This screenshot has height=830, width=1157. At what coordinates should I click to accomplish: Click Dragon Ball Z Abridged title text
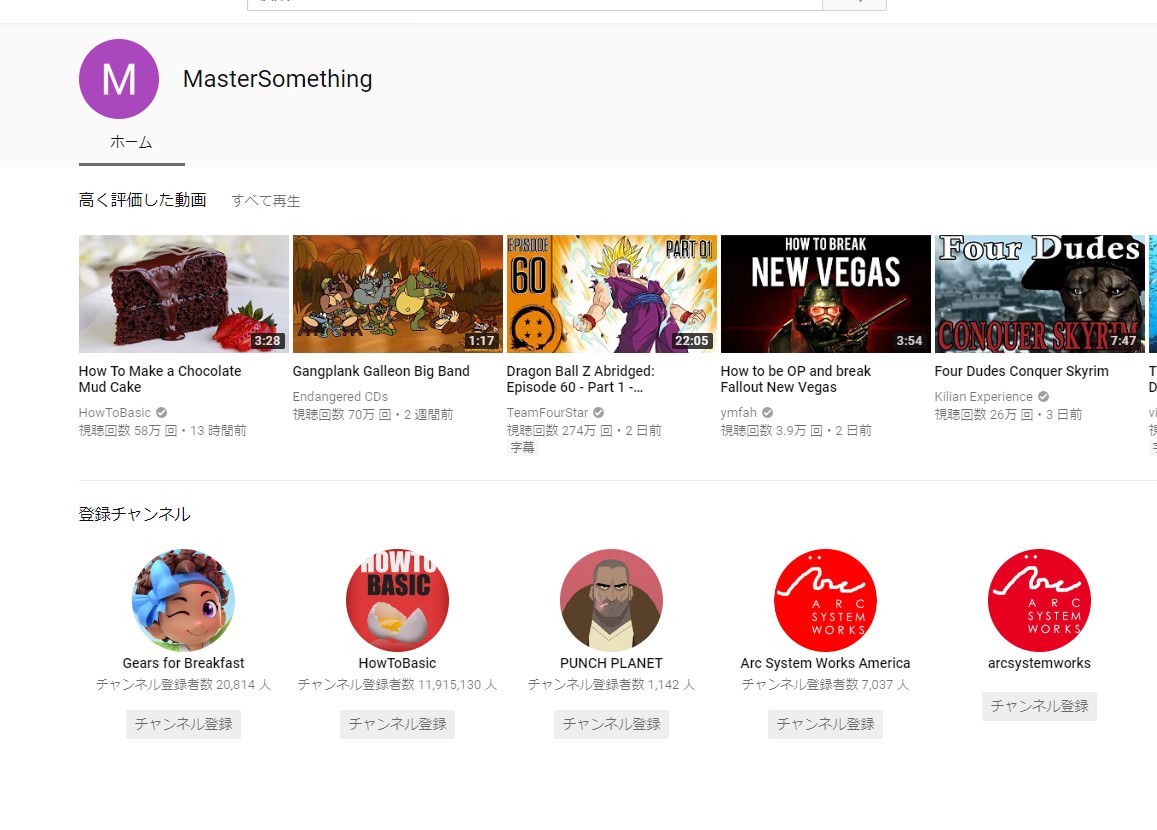pyautogui.click(x=581, y=379)
